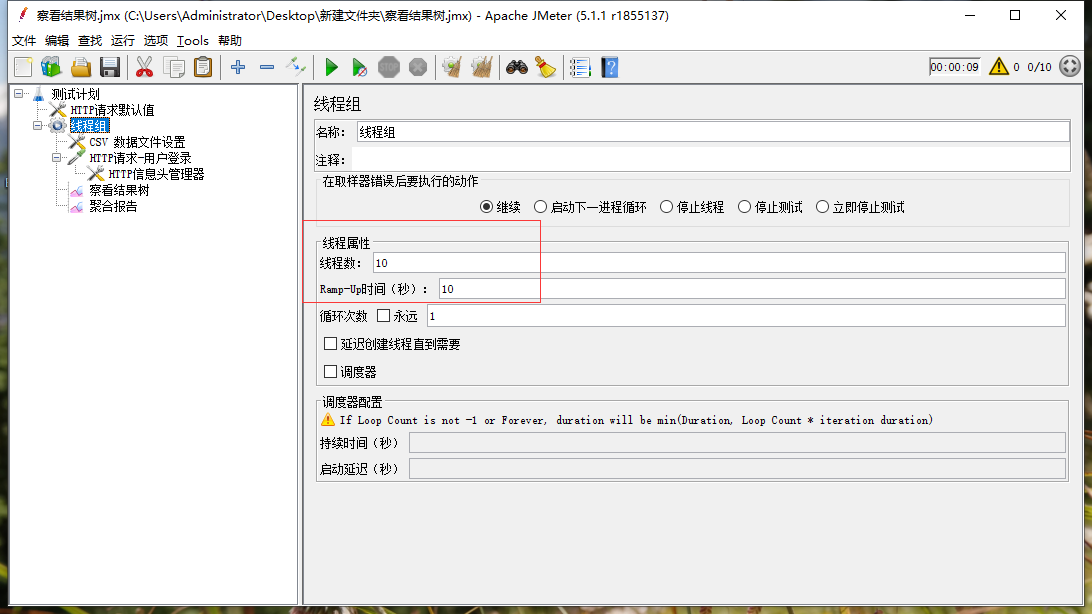The height and width of the screenshot is (614, 1092).
Task: Collapse the 测试计划 tree node
Action: tap(19, 93)
